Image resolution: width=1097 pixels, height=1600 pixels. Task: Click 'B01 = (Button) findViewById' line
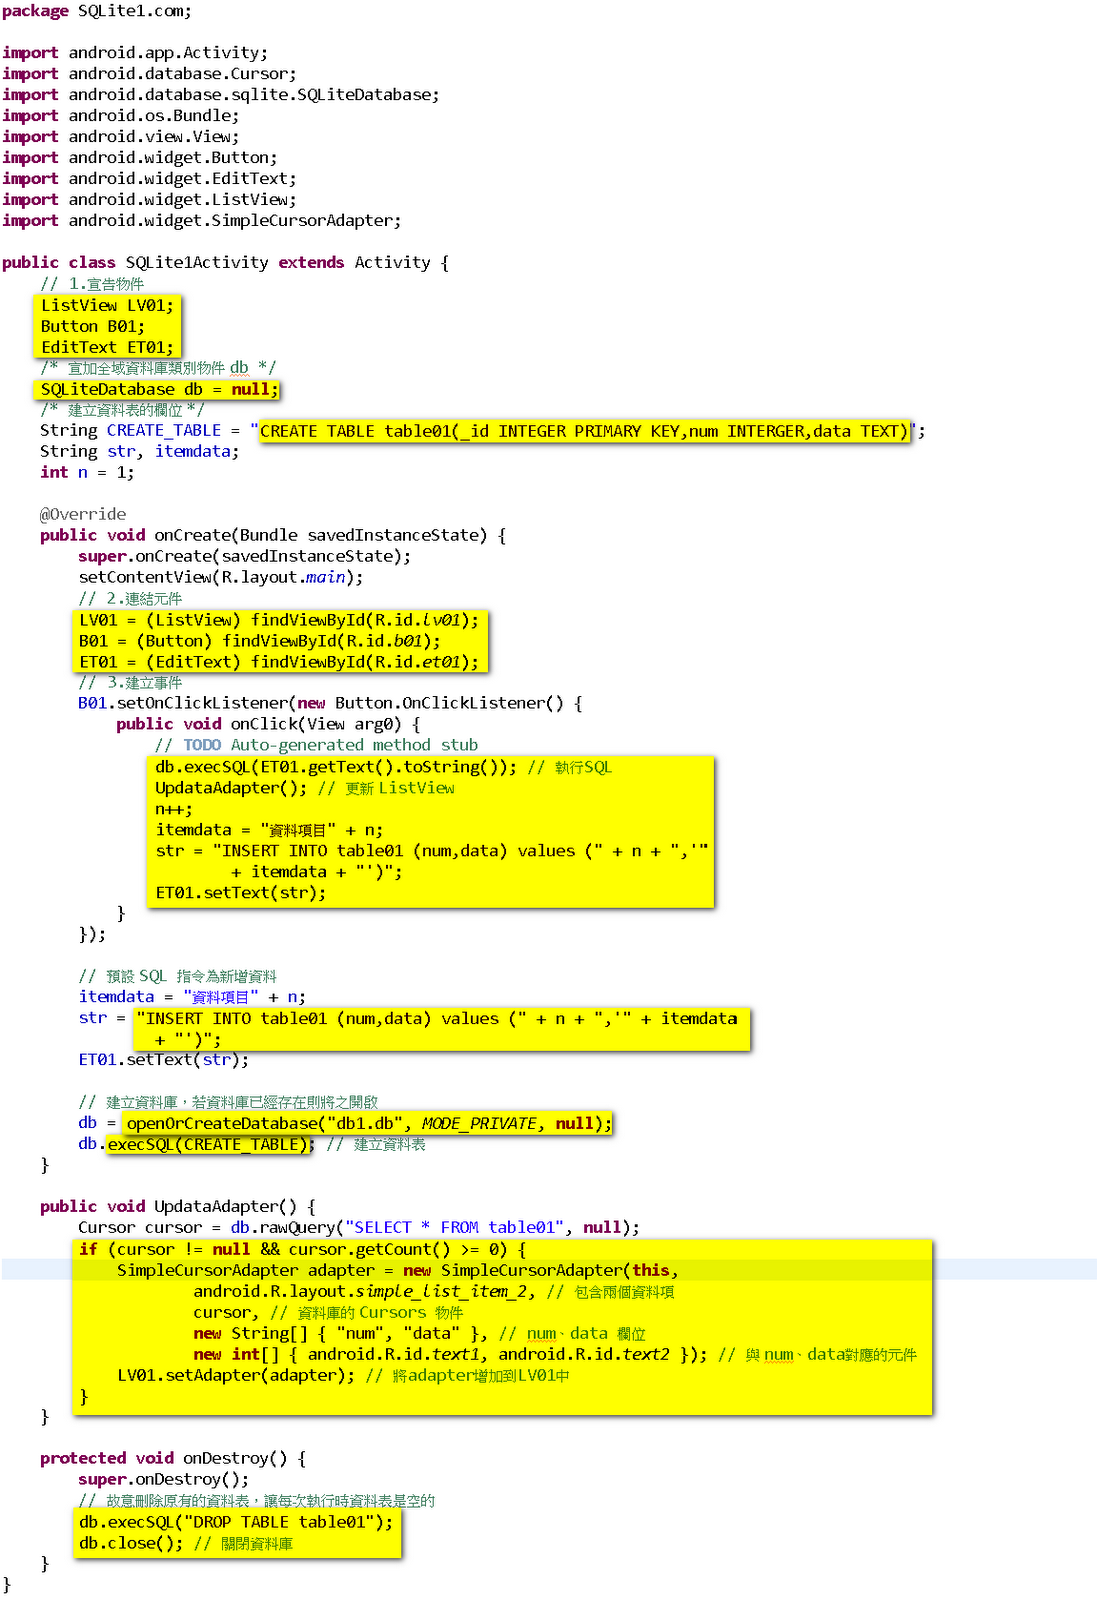[x=260, y=642]
